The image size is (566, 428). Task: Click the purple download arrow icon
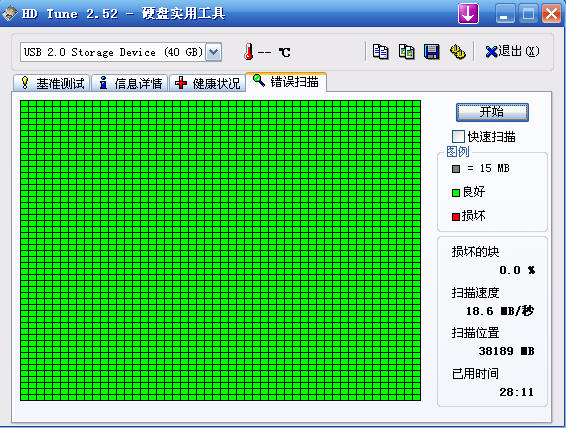[x=468, y=14]
